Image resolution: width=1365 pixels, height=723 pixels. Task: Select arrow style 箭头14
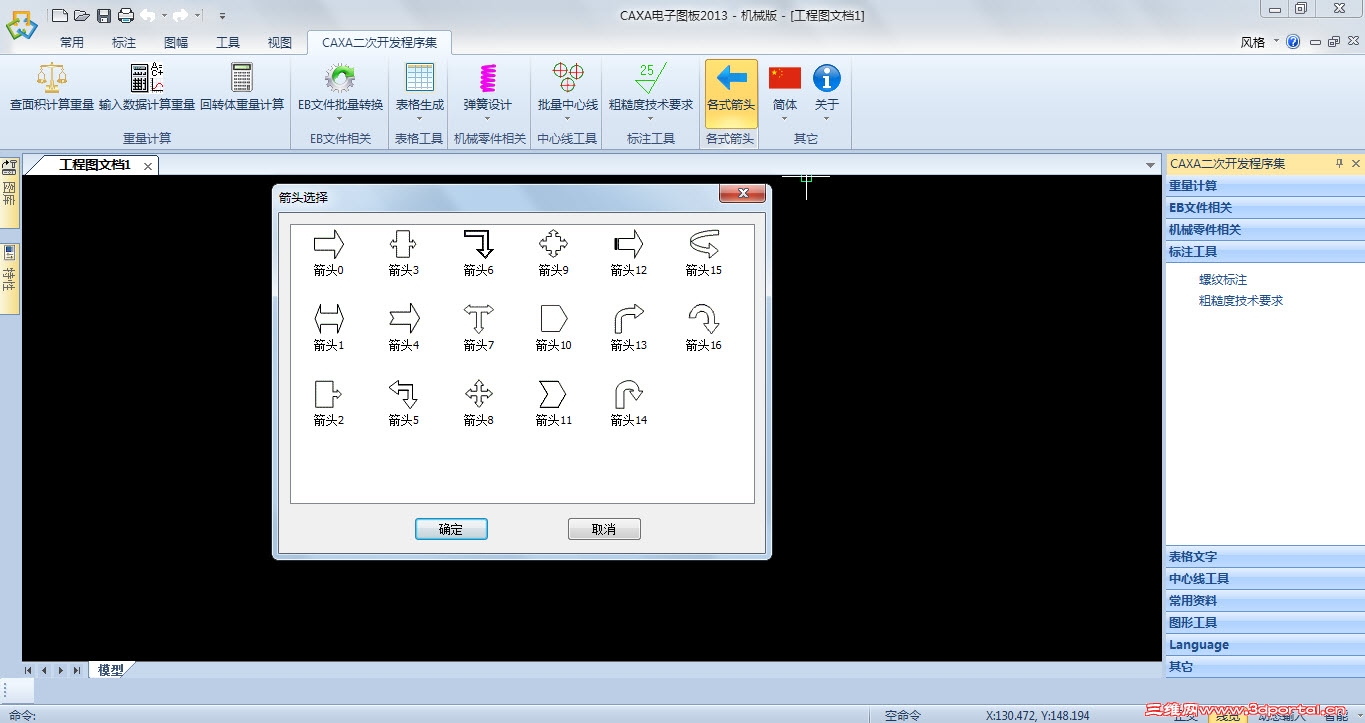pos(628,402)
